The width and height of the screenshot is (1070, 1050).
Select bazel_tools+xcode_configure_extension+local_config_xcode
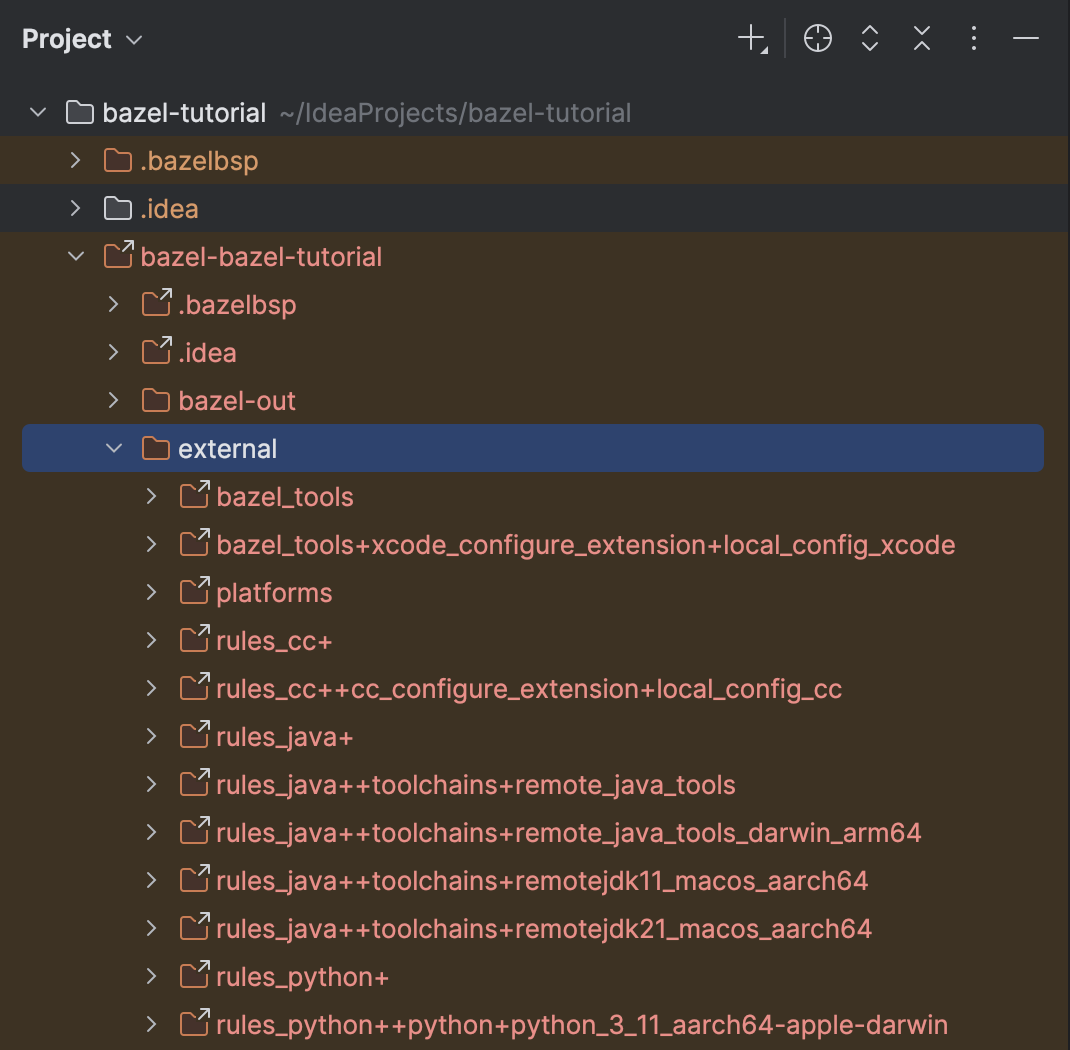(586, 544)
